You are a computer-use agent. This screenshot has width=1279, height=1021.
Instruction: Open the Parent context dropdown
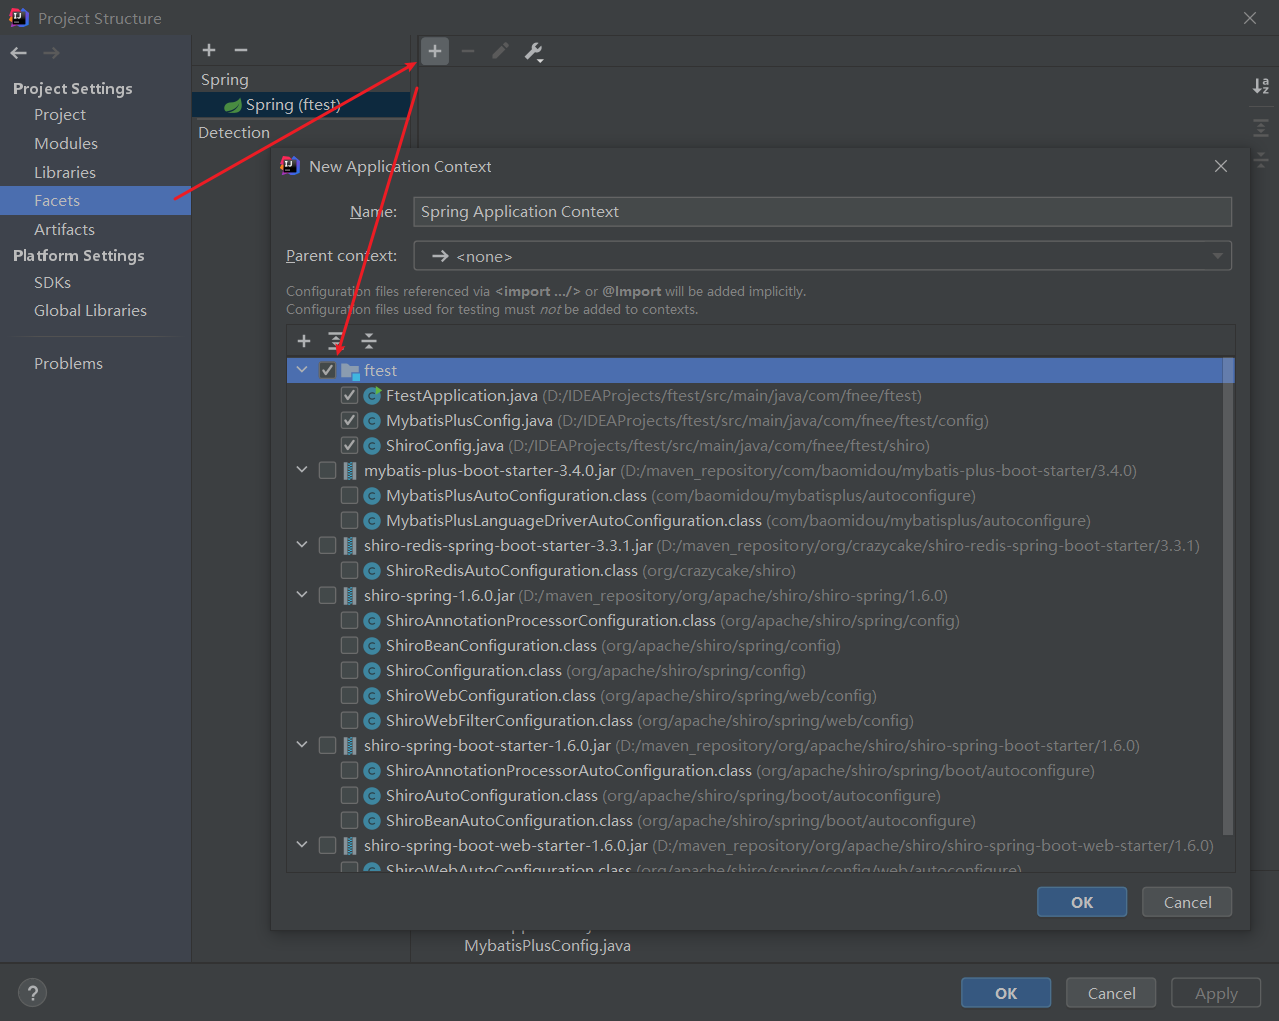pyautogui.click(x=822, y=256)
